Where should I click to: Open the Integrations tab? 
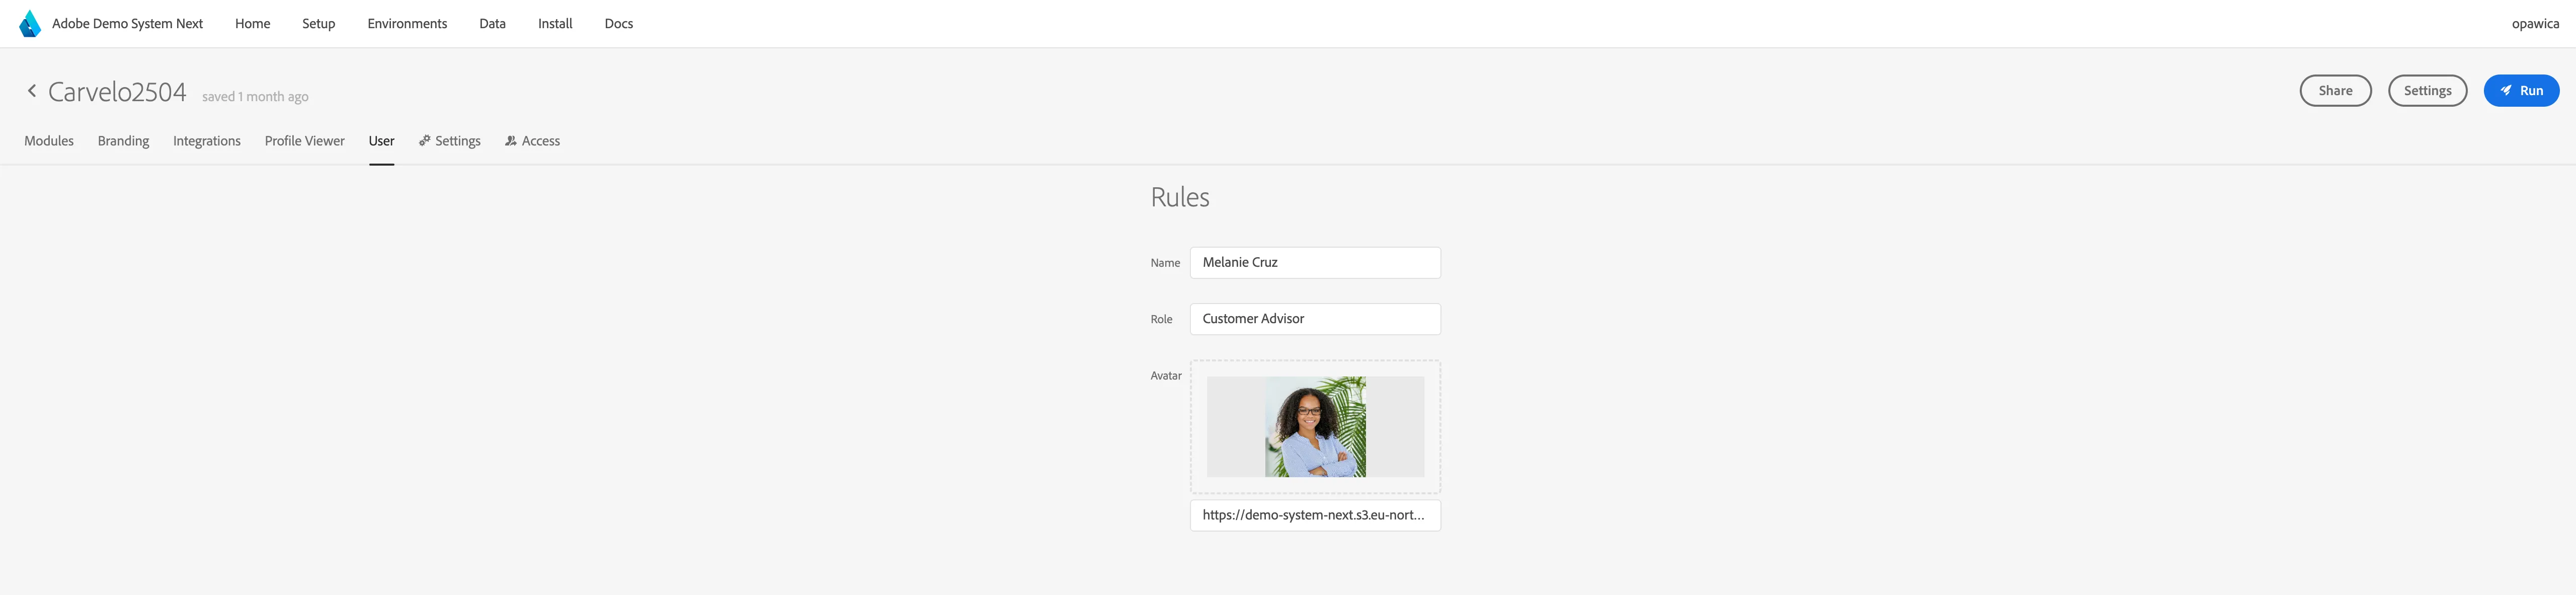(x=207, y=141)
